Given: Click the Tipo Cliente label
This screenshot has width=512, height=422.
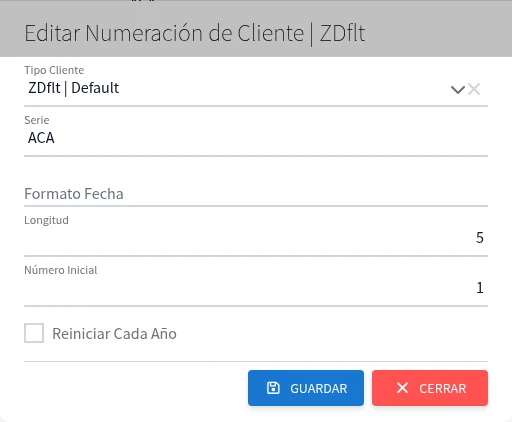Looking at the screenshot, I should pos(54,70).
